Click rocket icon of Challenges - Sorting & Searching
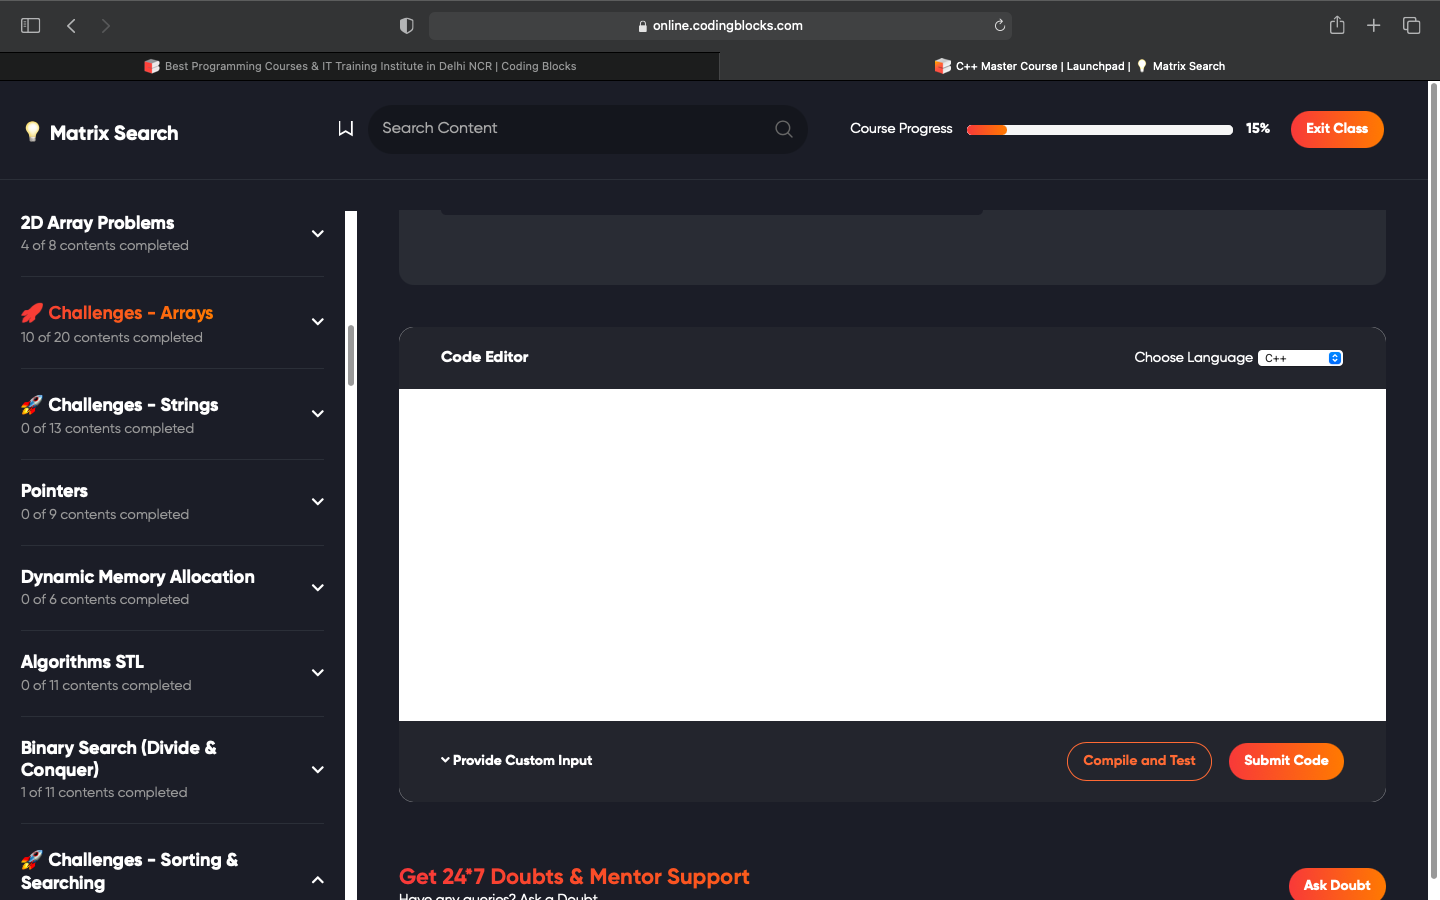The image size is (1440, 900). (32, 860)
